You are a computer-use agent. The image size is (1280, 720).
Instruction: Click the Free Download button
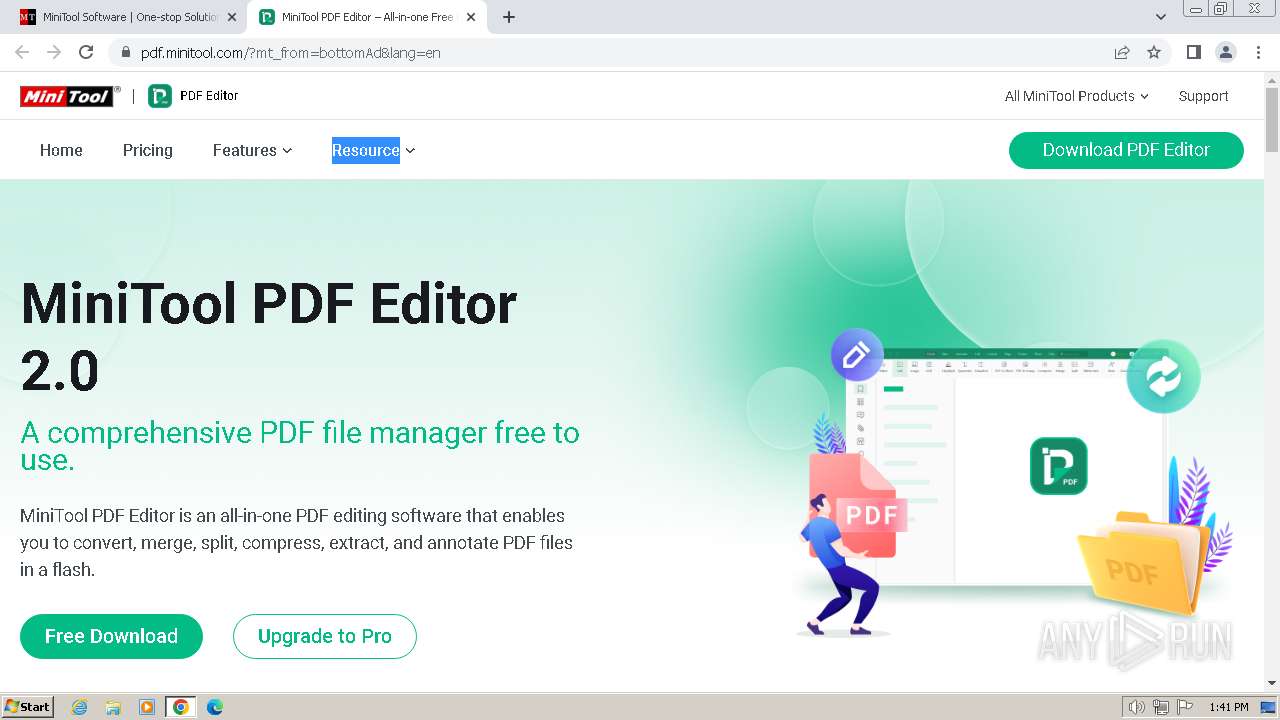[x=111, y=636]
